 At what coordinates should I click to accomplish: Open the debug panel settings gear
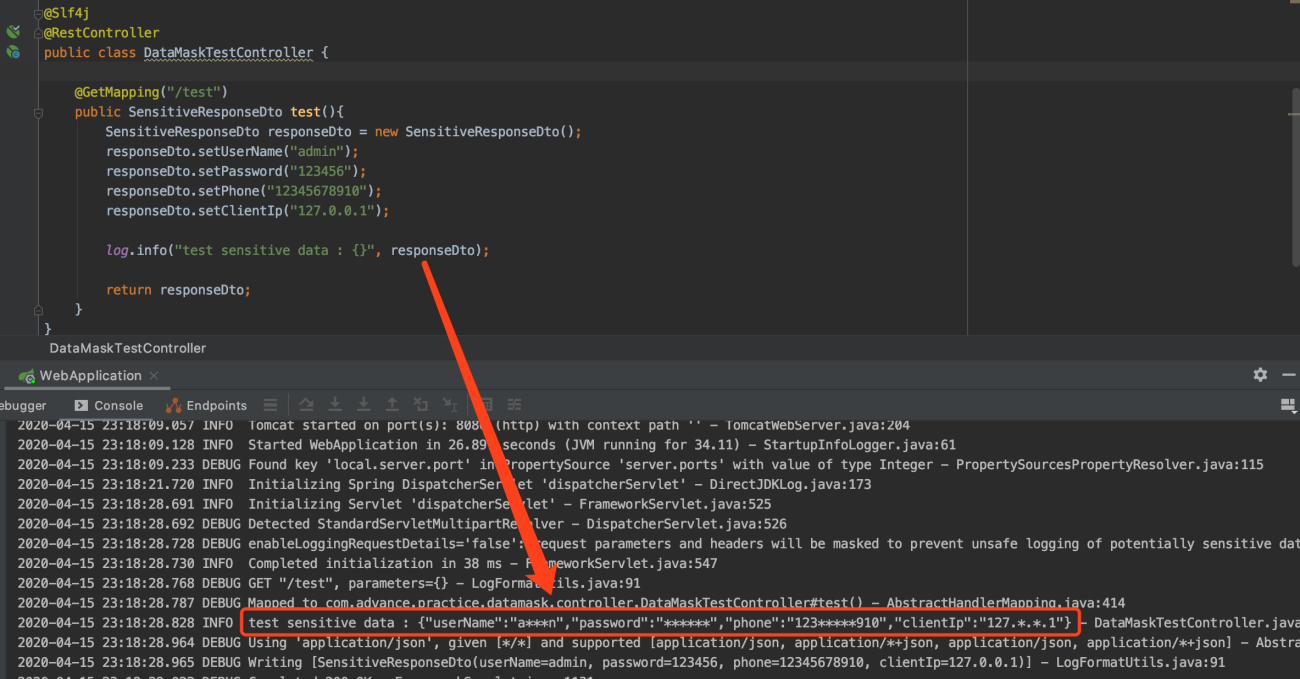1260,375
